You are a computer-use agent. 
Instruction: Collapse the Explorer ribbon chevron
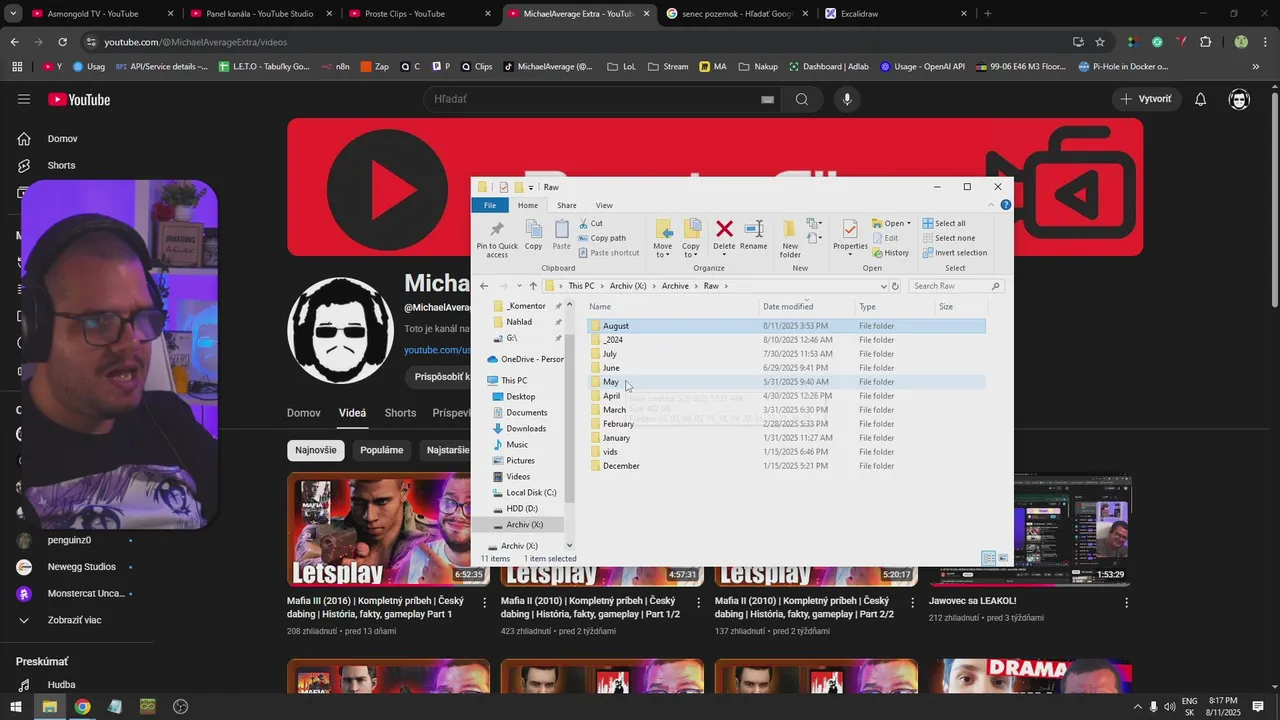(x=991, y=205)
